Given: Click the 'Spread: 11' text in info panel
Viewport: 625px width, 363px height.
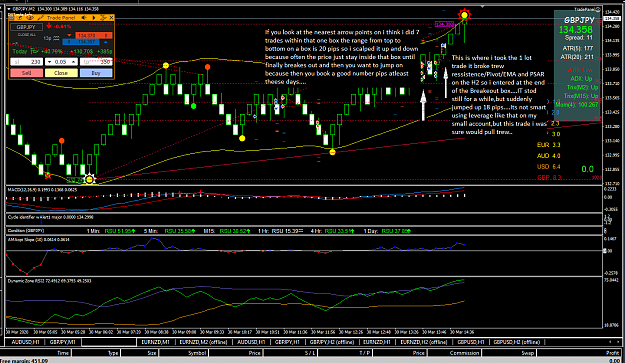Looking at the screenshot, I should pyautogui.click(x=579, y=37).
